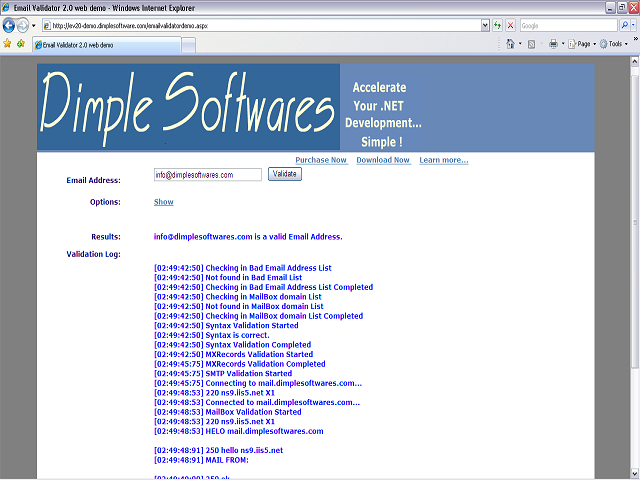Select the Email Validator 2.0 web demo tab
The image size is (640, 480).
point(107,45)
